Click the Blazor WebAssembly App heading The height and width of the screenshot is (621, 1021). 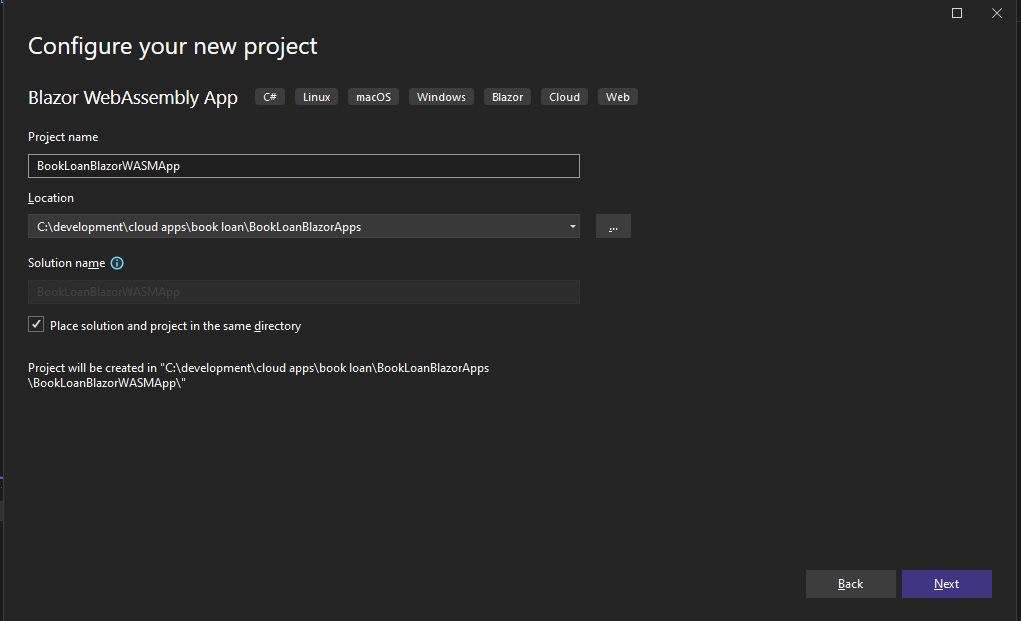coord(133,98)
